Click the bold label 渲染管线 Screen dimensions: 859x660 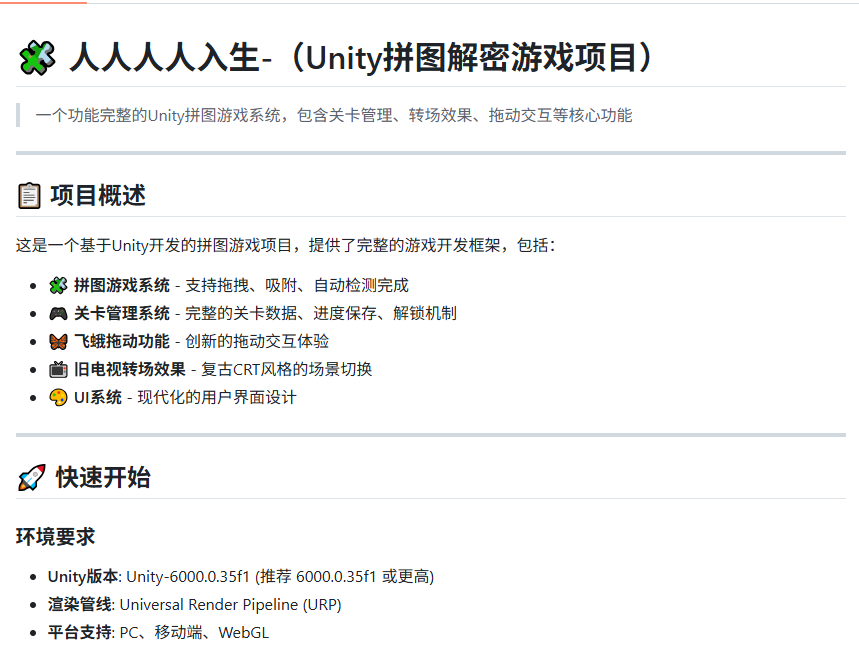click(80, 605)
